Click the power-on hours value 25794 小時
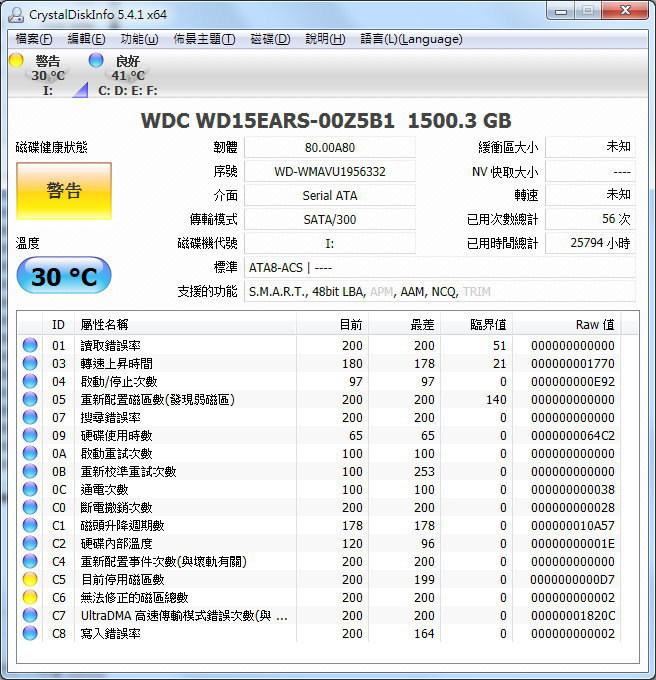Viewport: 656px width, 680px height. pyautogui.click(x=590, y=243)
